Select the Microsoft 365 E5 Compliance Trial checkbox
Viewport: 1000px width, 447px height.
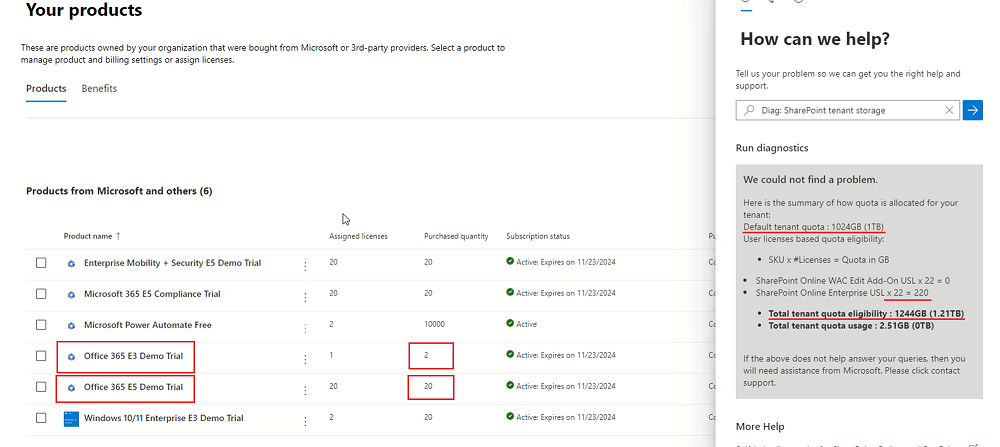41,294
